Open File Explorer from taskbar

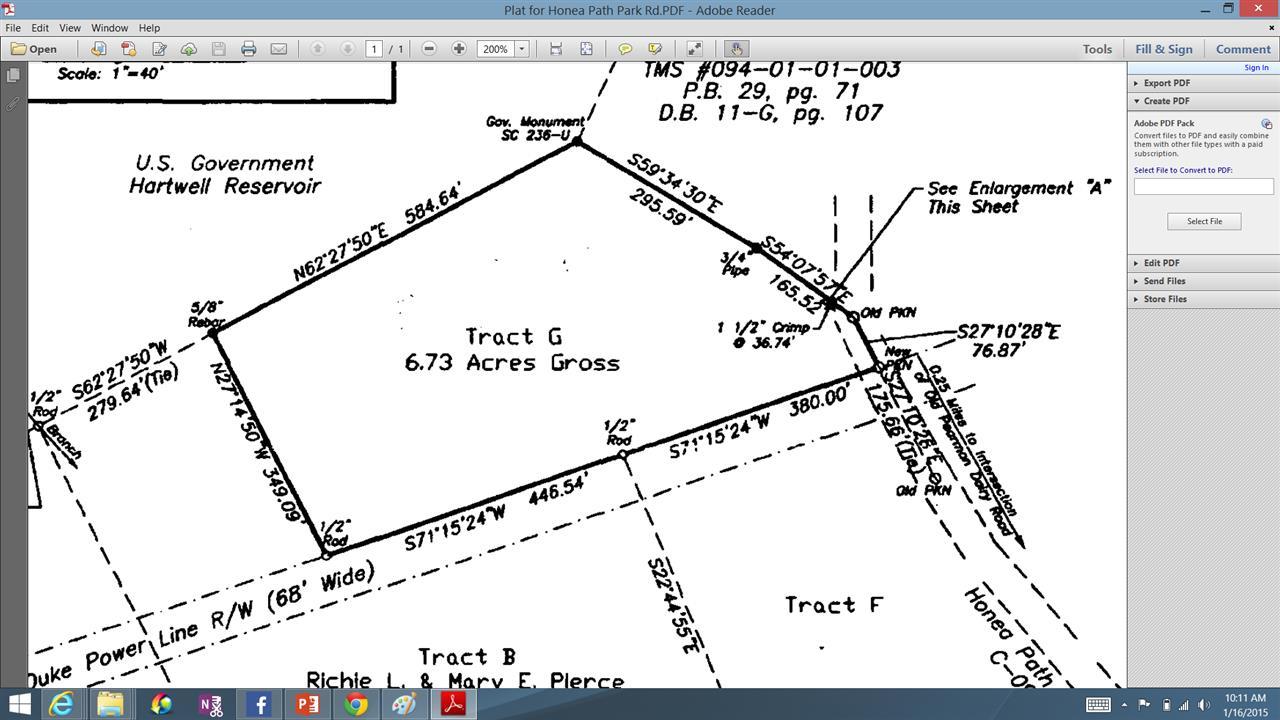pos(110,704)
